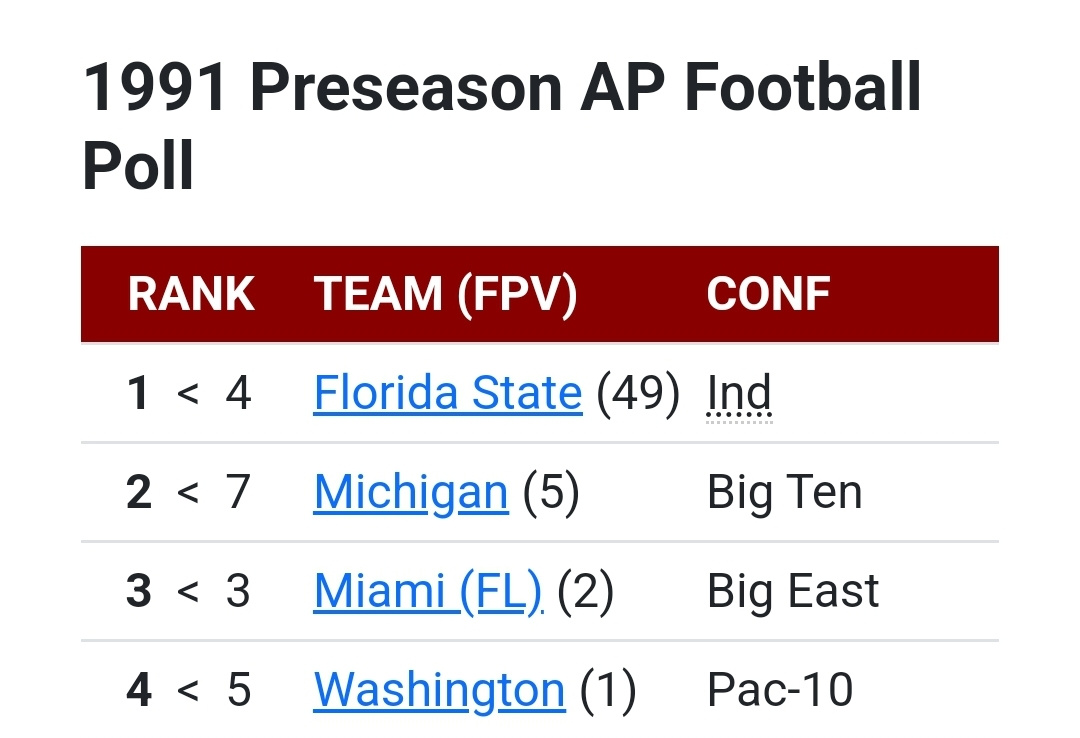This screenshot has width=1080, height=738.
Task: Open the Michigan team link
Action: click(410, 492)
